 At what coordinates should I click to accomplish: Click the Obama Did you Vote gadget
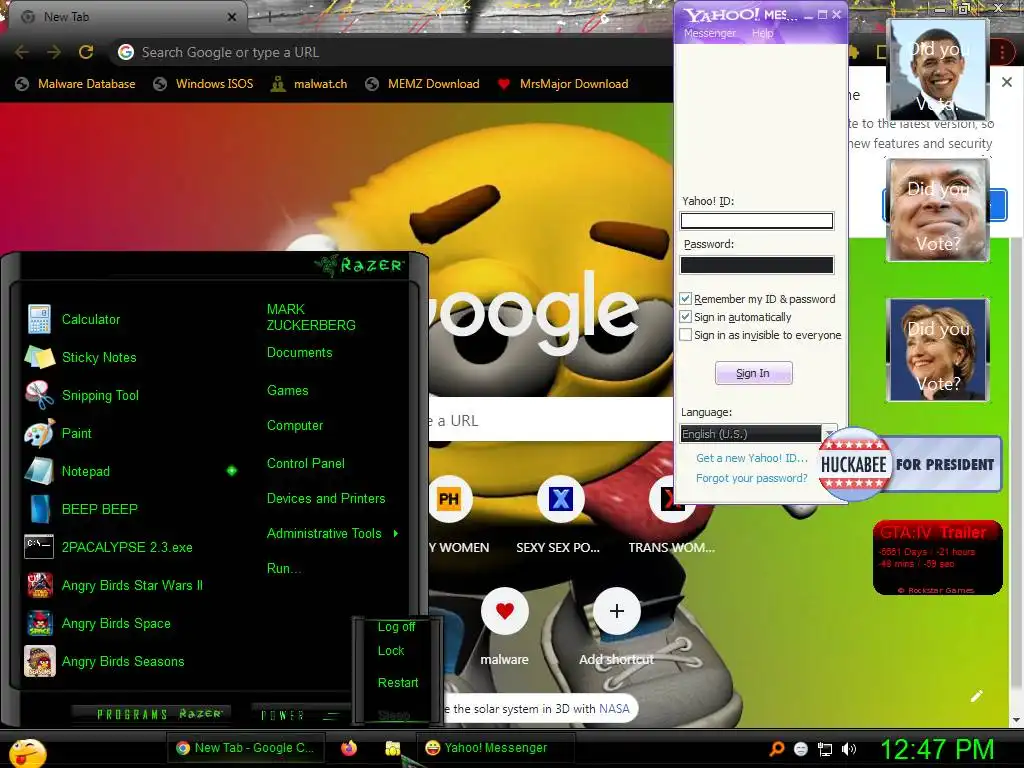click(938, 69)
